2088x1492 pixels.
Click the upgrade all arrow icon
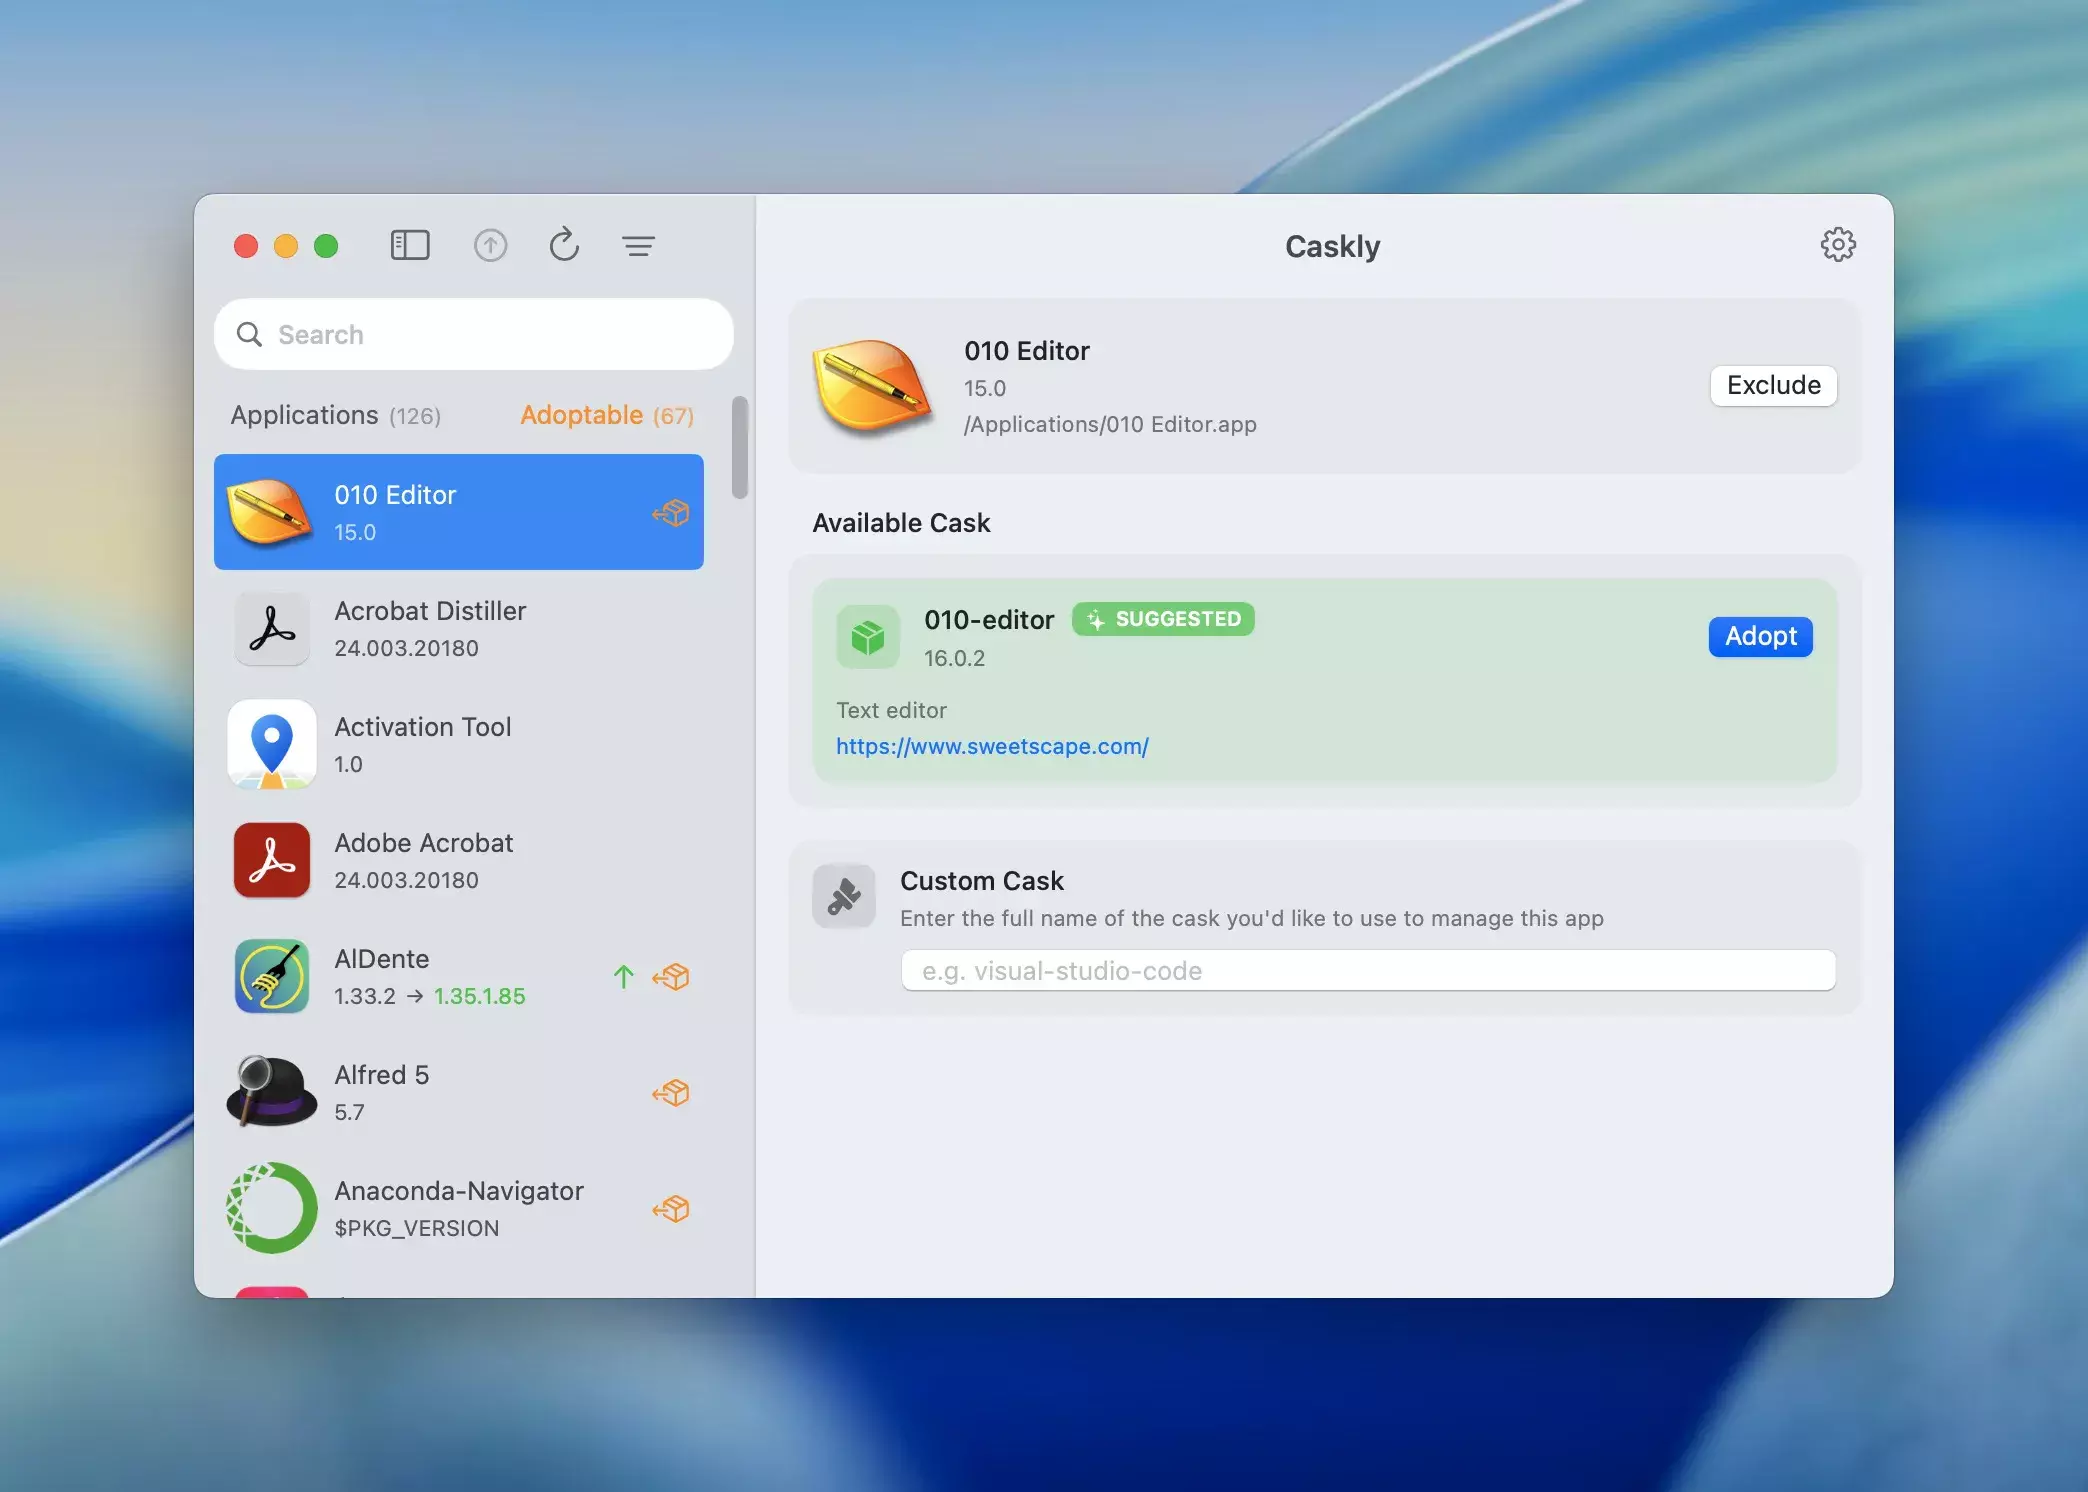[490, 245]
